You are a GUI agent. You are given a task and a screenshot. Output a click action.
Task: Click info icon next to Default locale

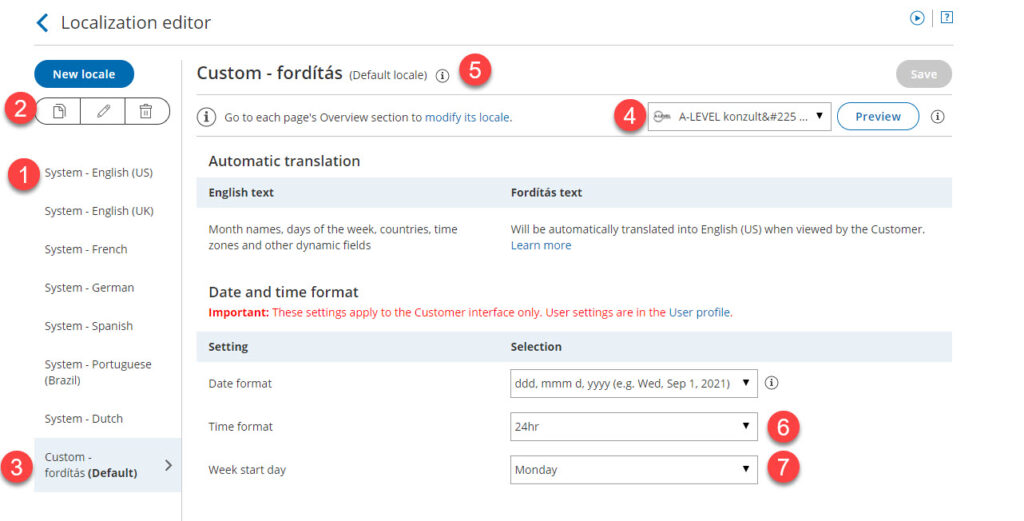point(442,75)
